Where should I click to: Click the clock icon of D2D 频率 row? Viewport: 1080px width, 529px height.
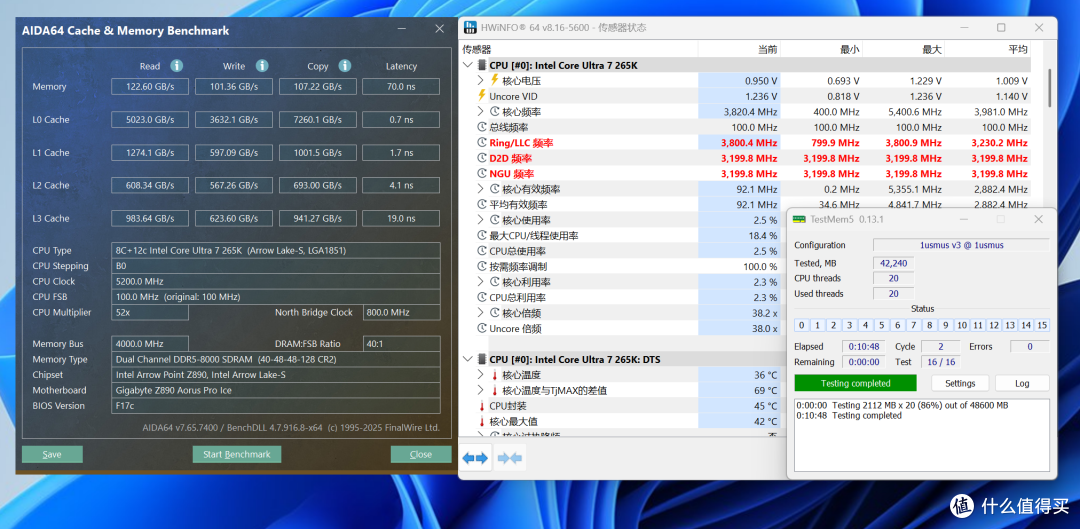482,158
